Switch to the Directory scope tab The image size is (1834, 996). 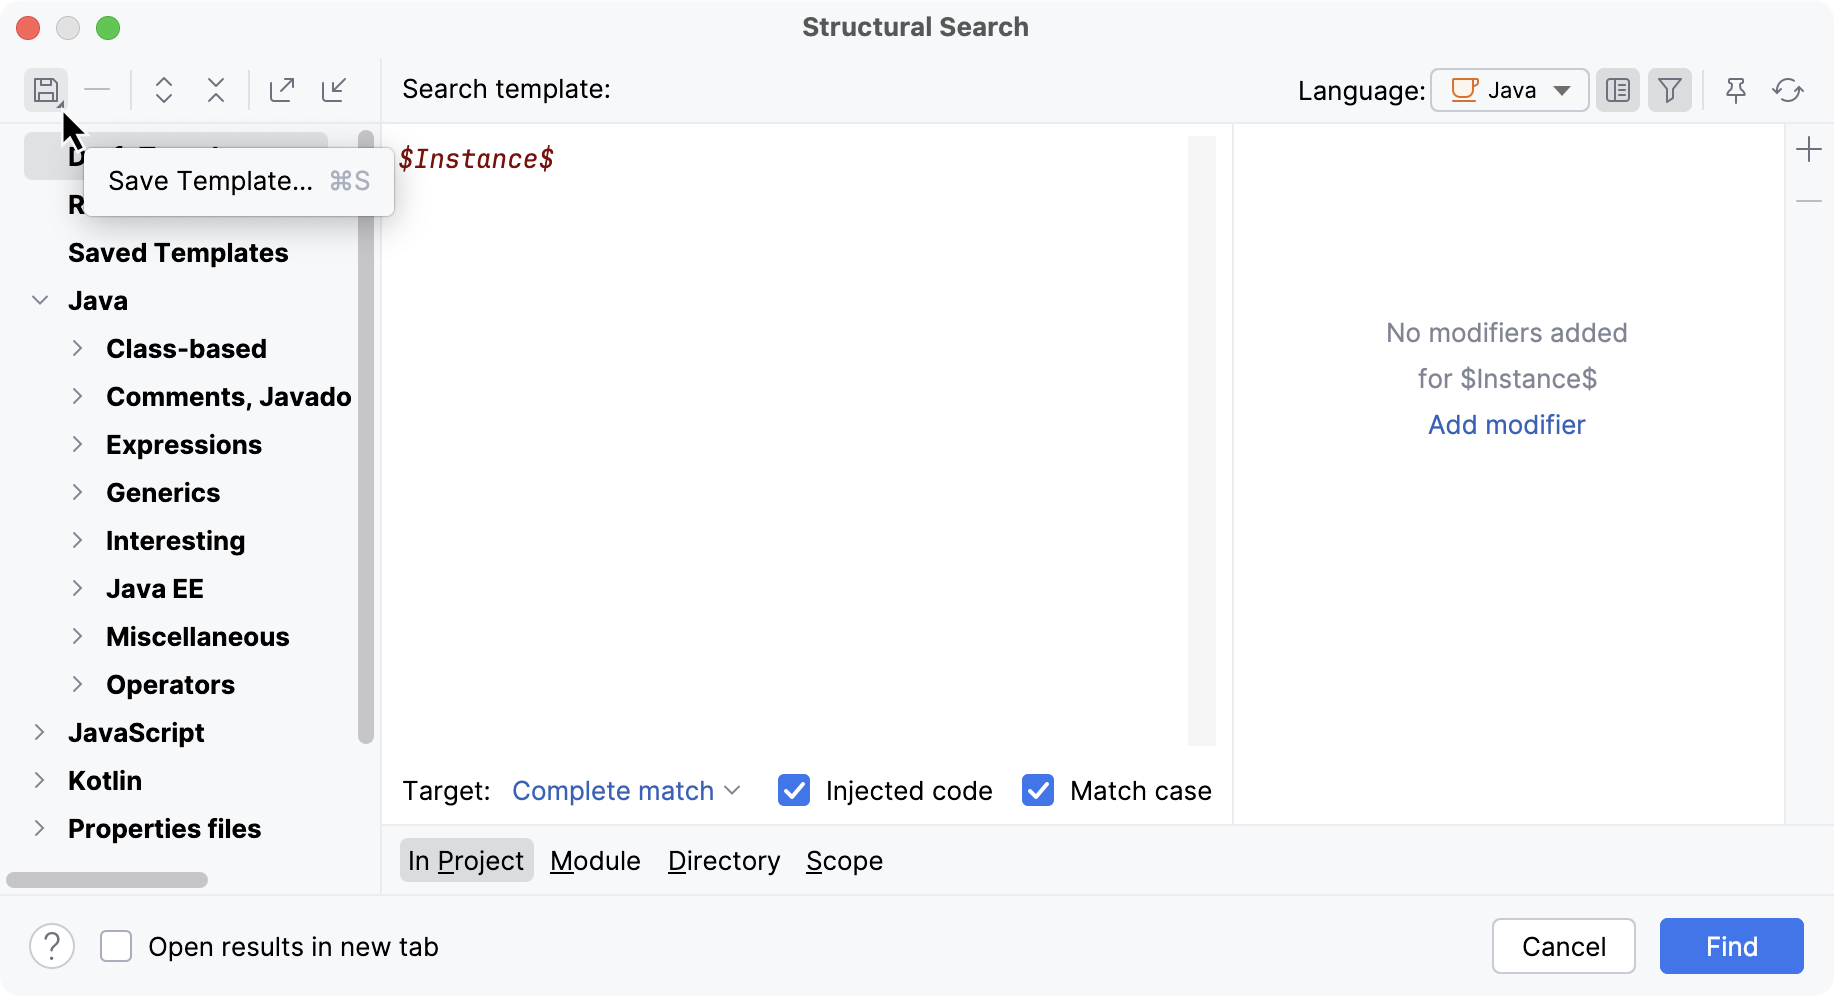[724, 860]
